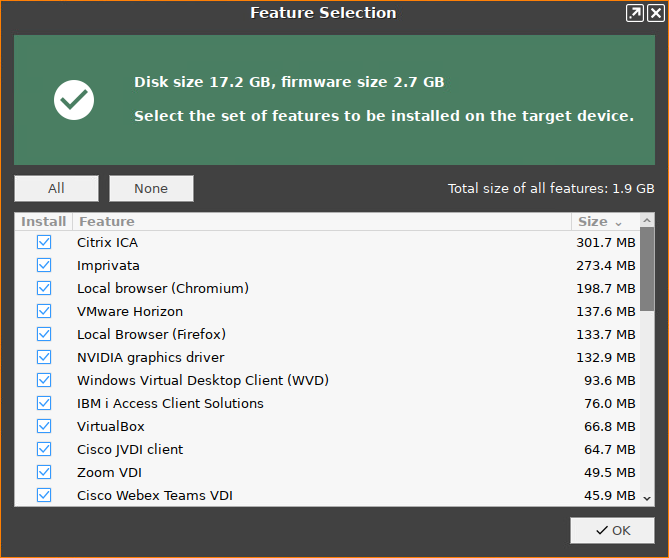Screen dimensions: 669x558
Task: Click the detach window arrow icon
Action: click(x=635, y=13)
